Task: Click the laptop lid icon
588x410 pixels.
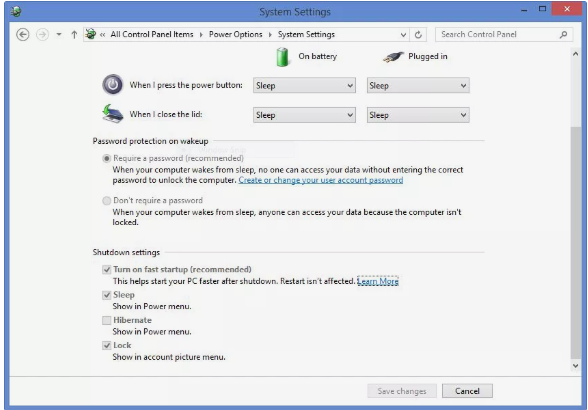Action: point(112,114)
